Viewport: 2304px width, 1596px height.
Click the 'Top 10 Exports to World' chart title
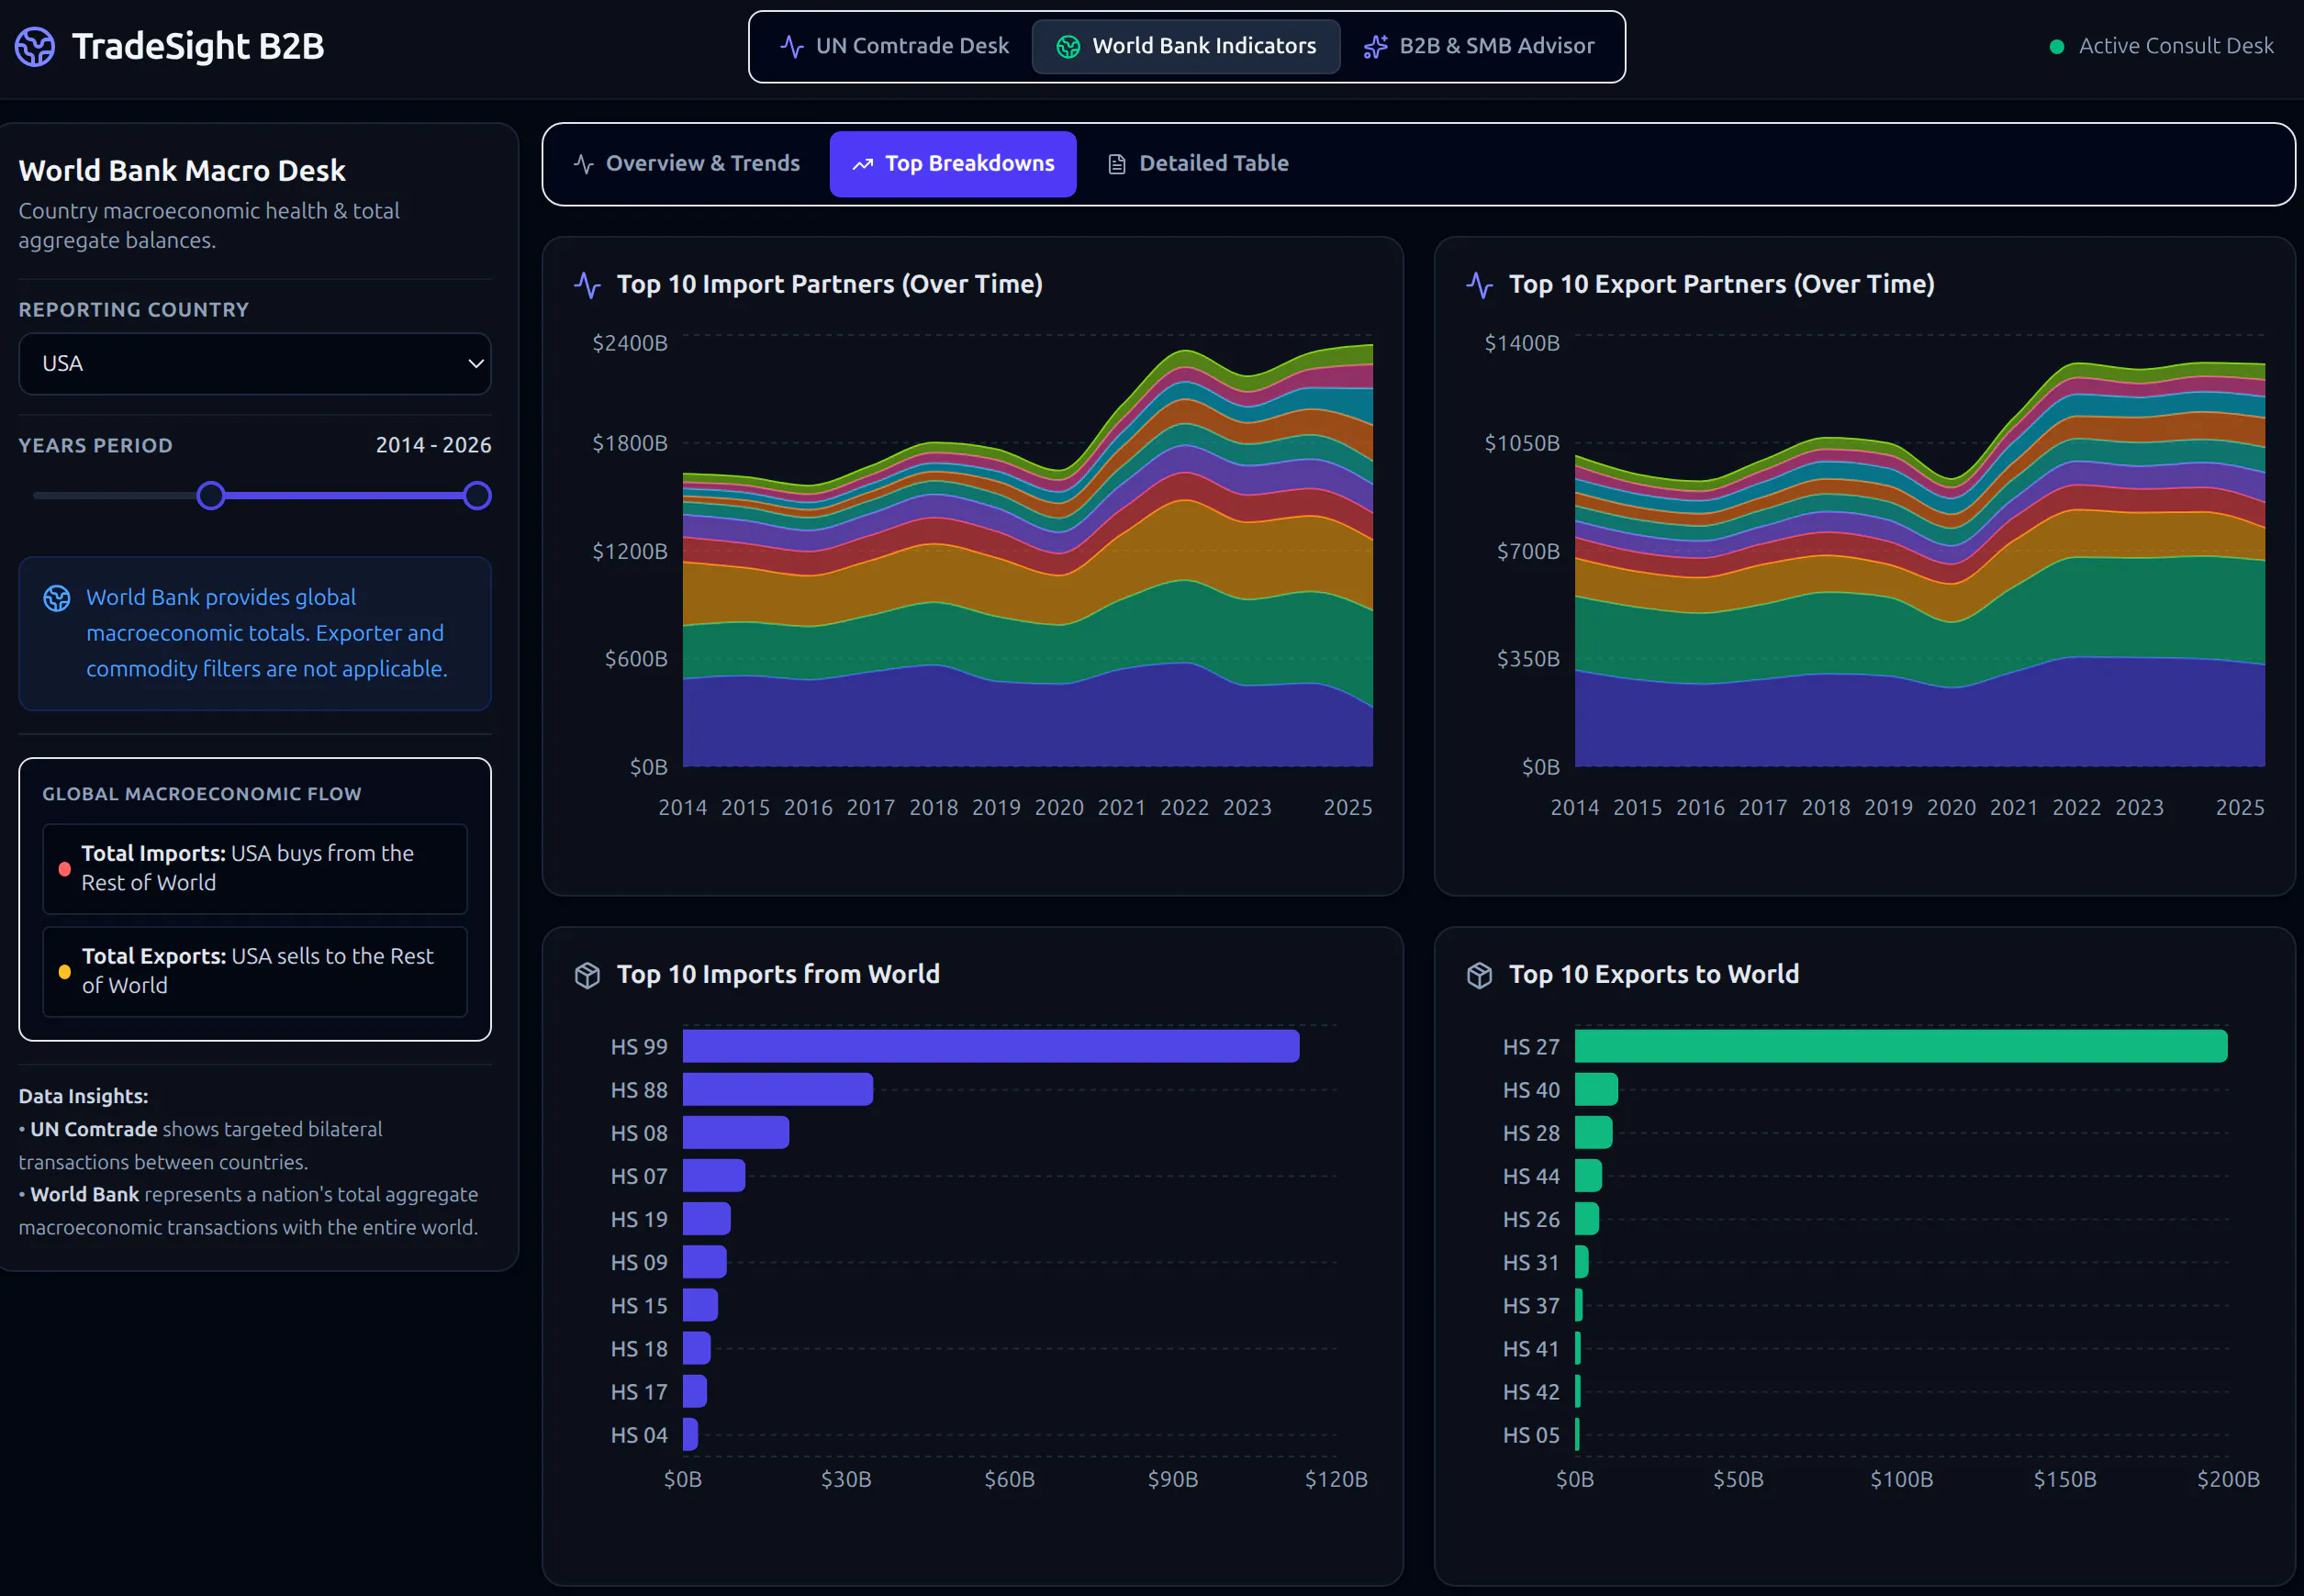1654,975
